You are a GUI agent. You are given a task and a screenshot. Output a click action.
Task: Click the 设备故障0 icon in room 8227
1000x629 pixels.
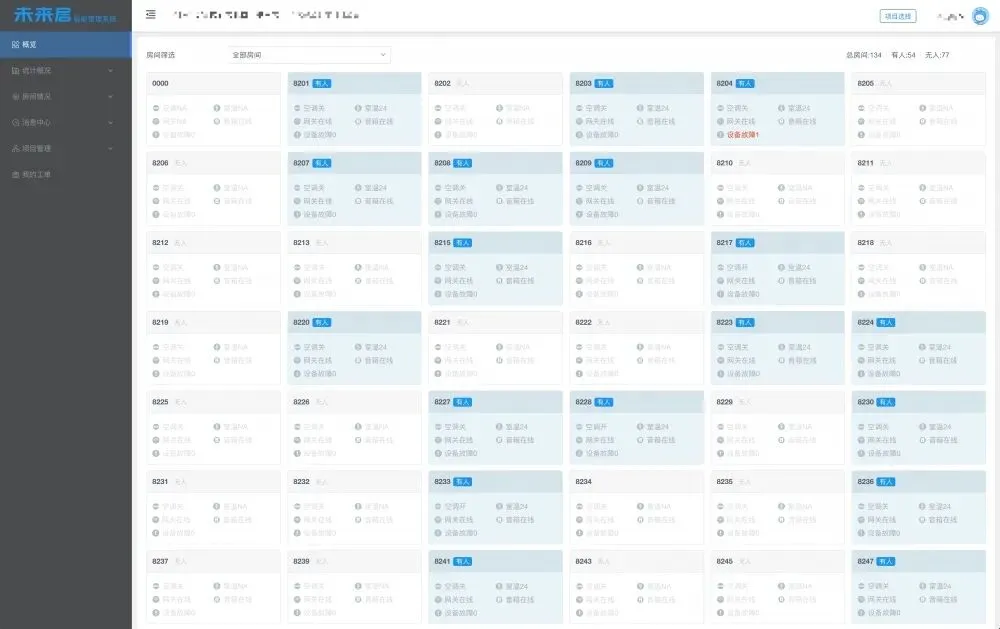click(x=438, y=453)
